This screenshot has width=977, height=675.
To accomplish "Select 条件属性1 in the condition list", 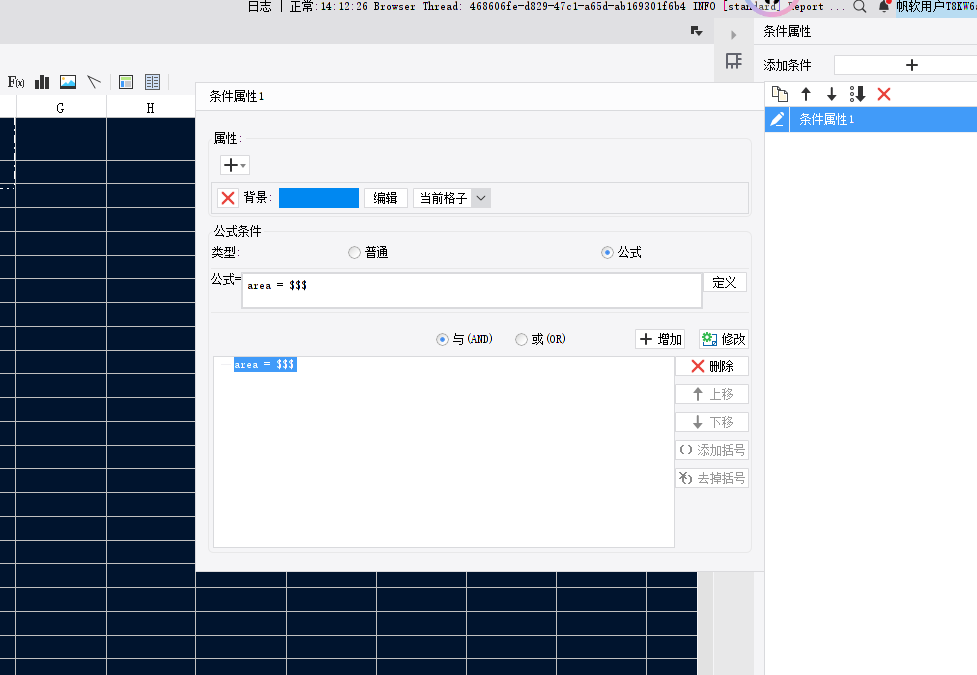I will pos(827,119).
